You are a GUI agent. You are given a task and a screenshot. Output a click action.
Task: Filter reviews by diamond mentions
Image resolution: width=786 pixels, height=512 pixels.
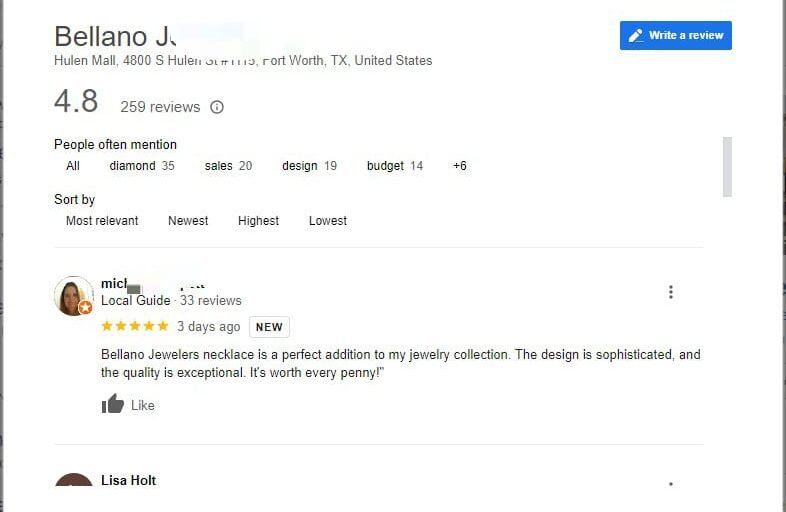pos(142,166)
